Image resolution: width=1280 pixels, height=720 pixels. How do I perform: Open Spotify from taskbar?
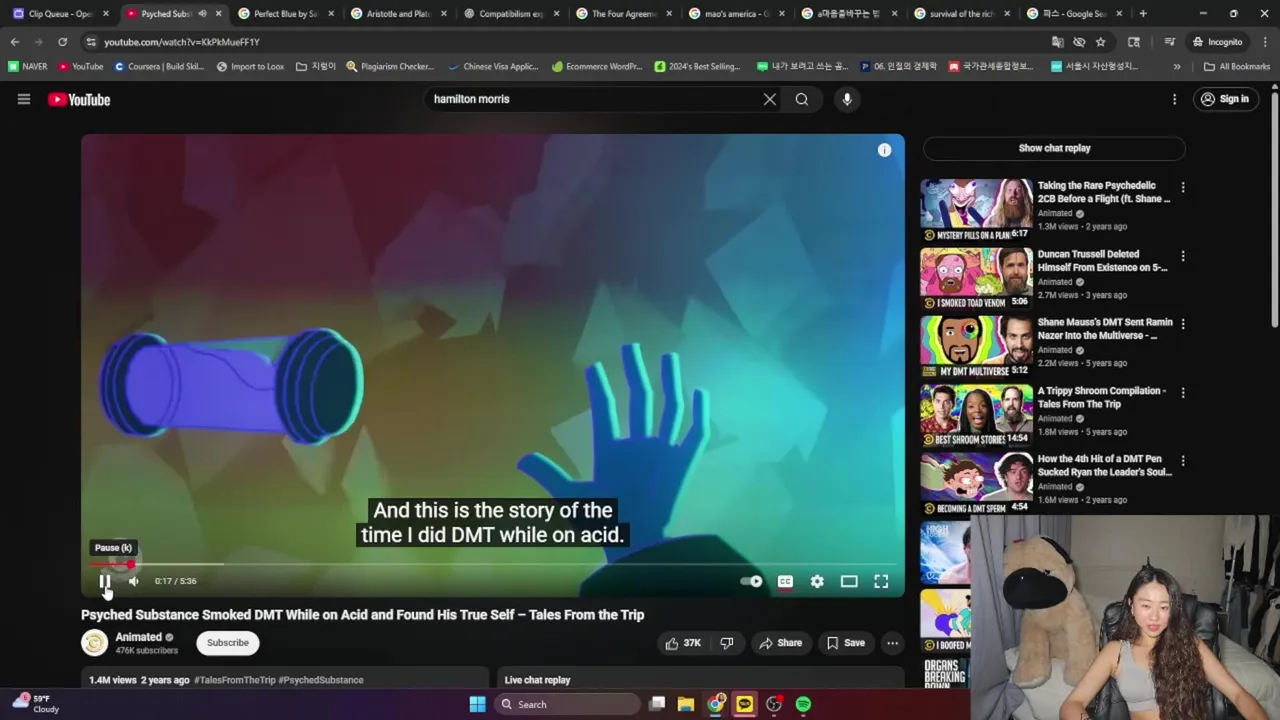point(803,704)
